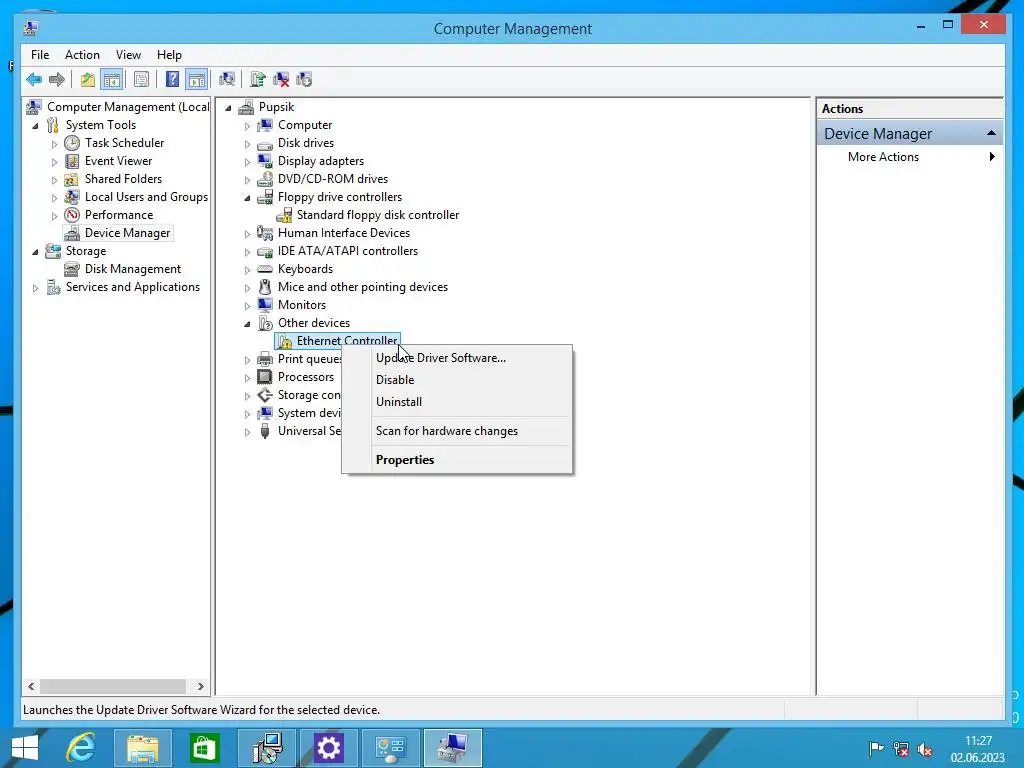This screenshot has height=768, width=1024.
Task: Open Windows Store from taskbar
Action: pos(204,748)
